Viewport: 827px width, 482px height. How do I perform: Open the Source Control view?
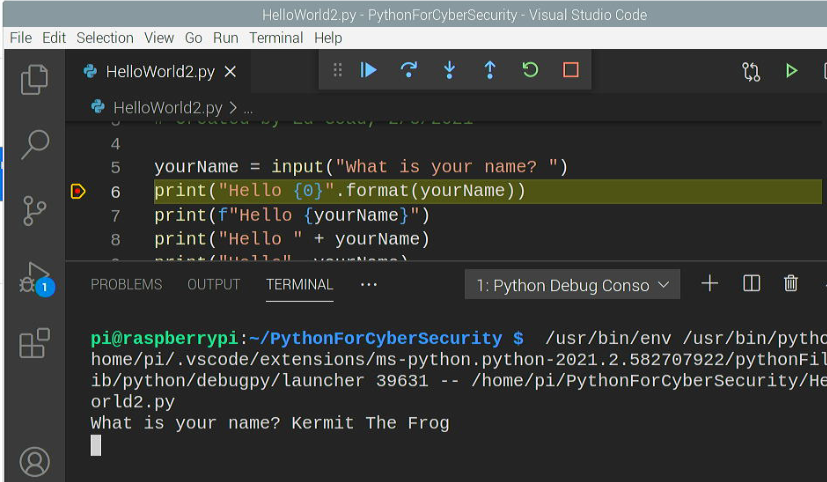(x=34, y=211)
